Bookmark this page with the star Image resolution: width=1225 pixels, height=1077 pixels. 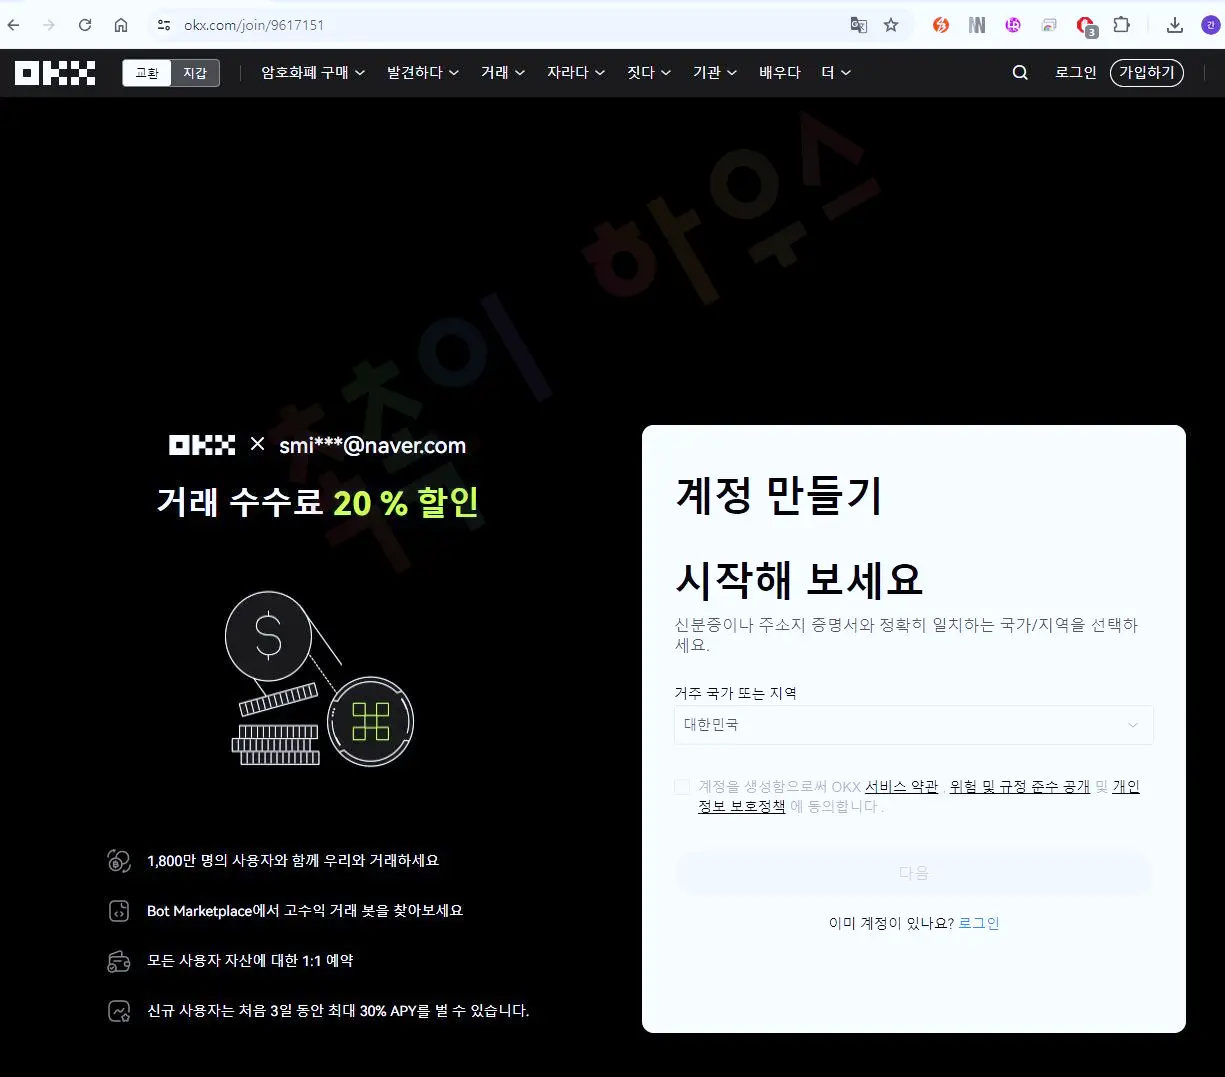[891, 25]
